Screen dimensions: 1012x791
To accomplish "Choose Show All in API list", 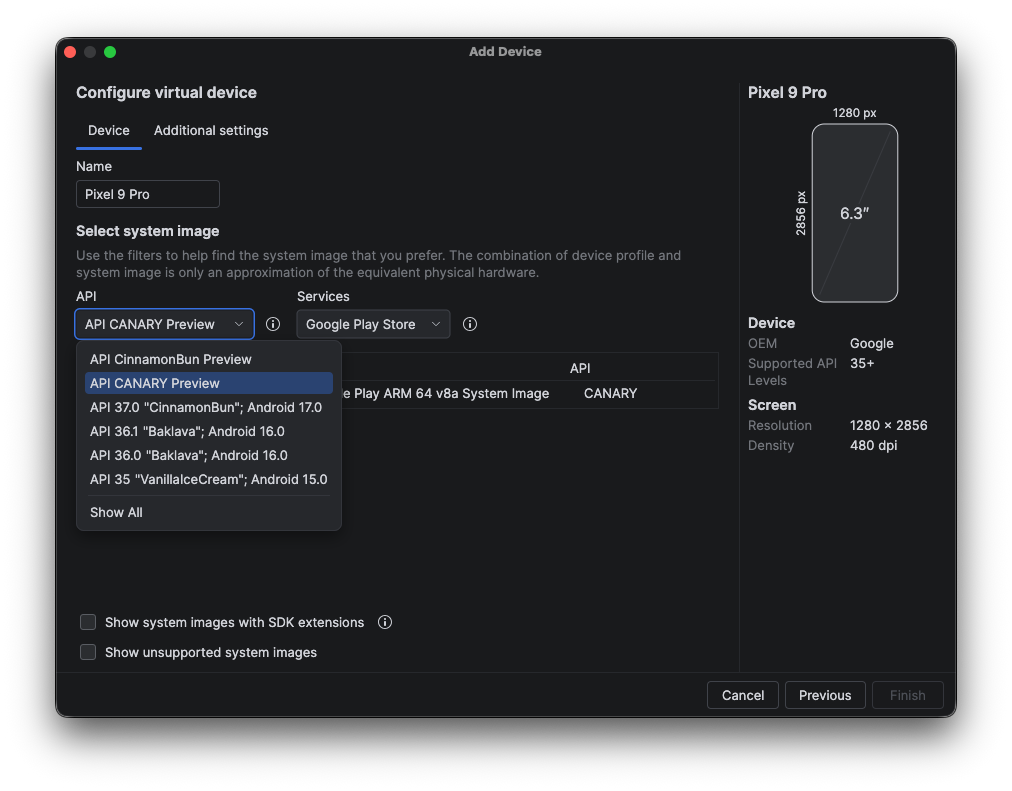I will [x=208, y=512].
